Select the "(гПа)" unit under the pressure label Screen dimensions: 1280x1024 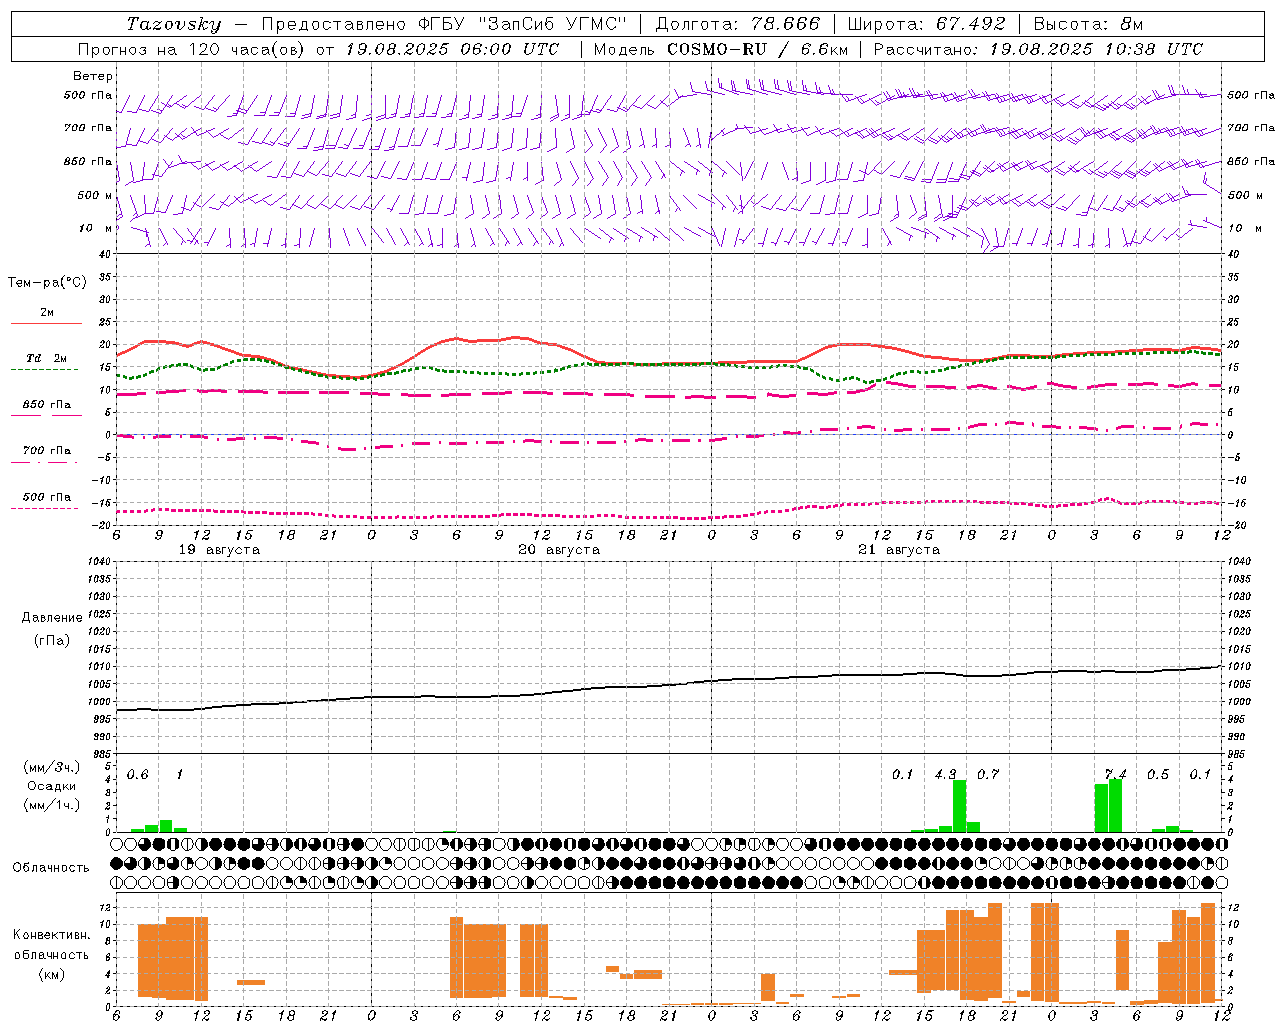pos(52,640)
